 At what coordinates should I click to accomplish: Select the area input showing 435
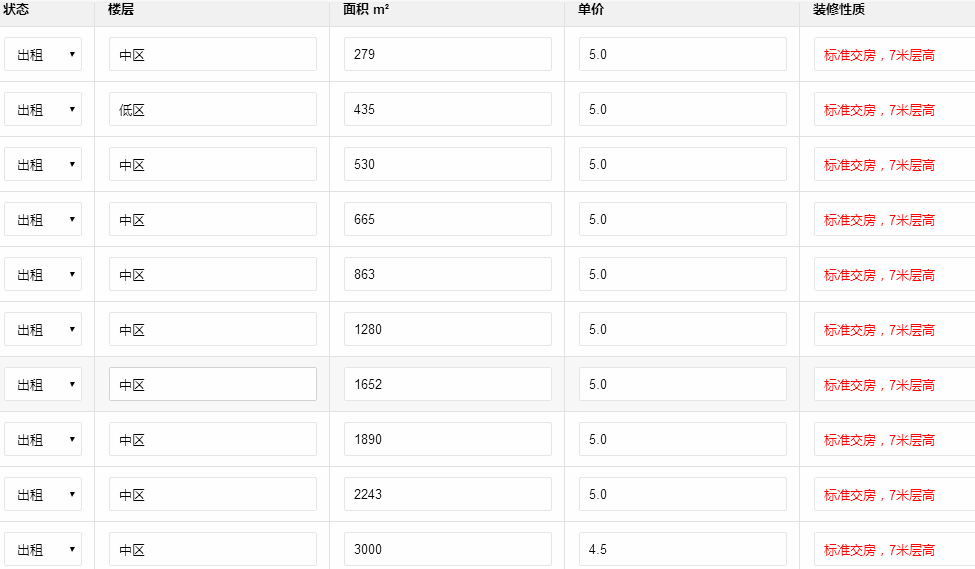(447, 110)
